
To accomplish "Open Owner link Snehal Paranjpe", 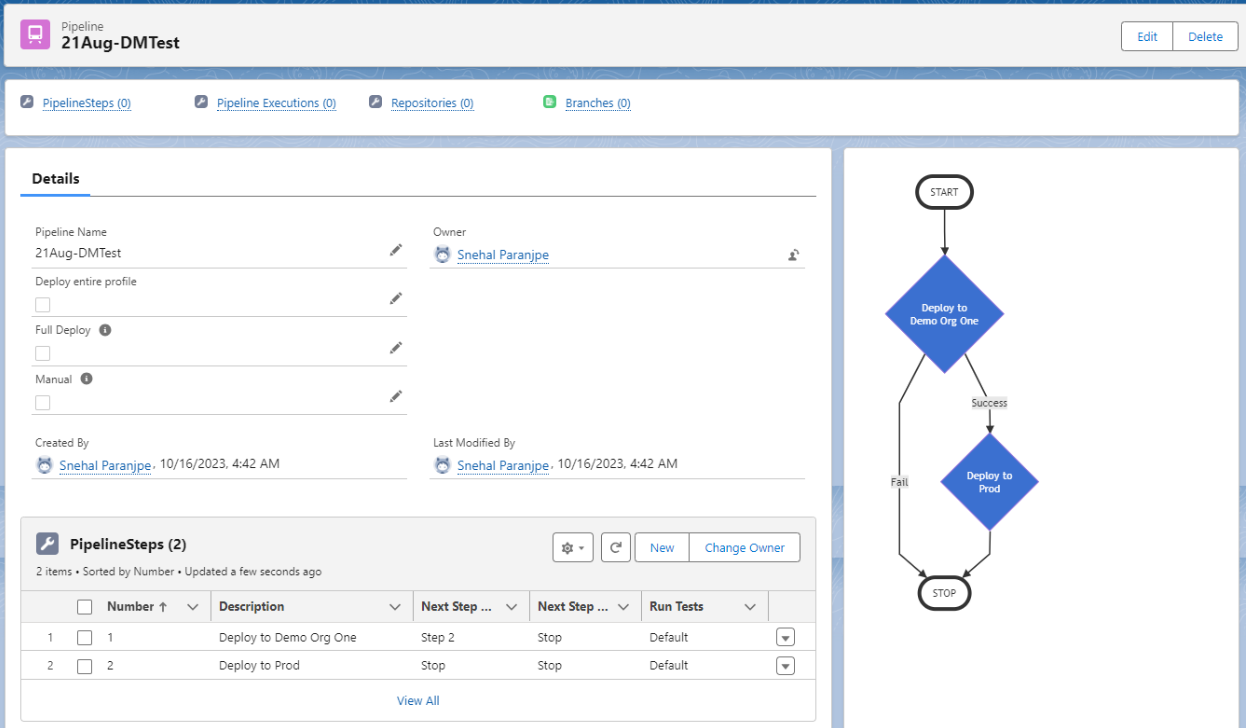I will pos(503,255).
